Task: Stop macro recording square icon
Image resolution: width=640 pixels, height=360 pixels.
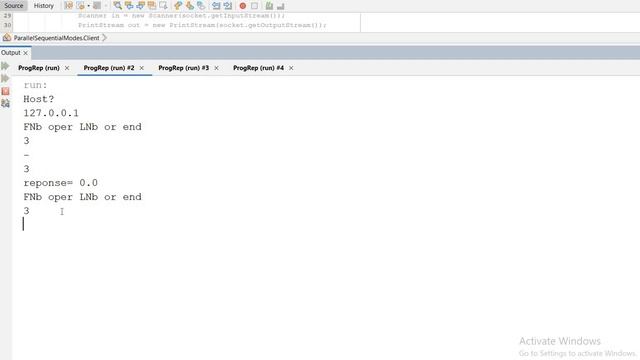Action: coord(254,6)
